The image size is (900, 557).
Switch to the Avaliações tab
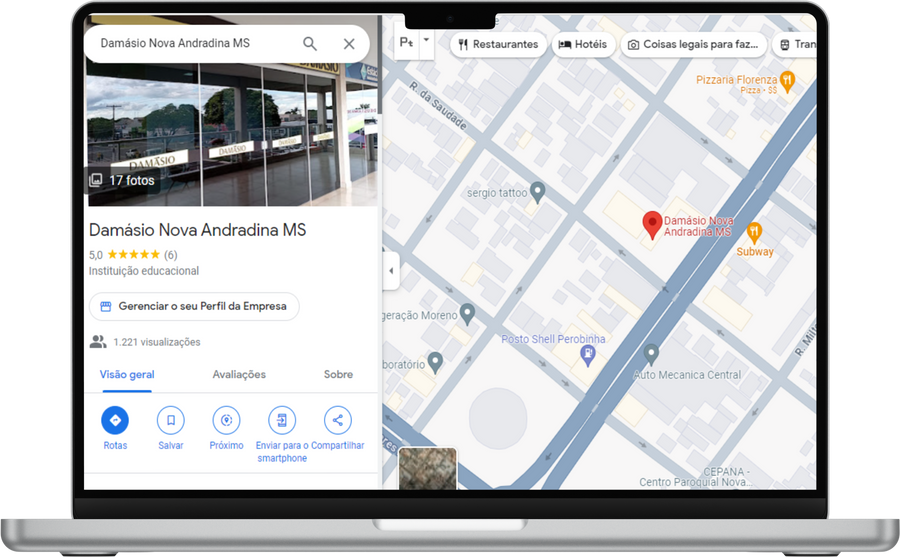point(239,374)
